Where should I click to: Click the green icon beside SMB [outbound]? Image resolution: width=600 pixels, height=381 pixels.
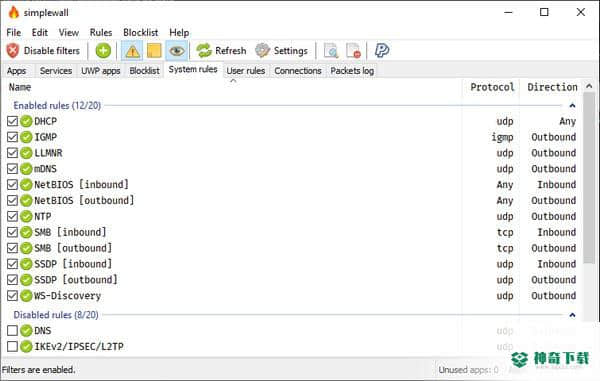coord(26,248)
